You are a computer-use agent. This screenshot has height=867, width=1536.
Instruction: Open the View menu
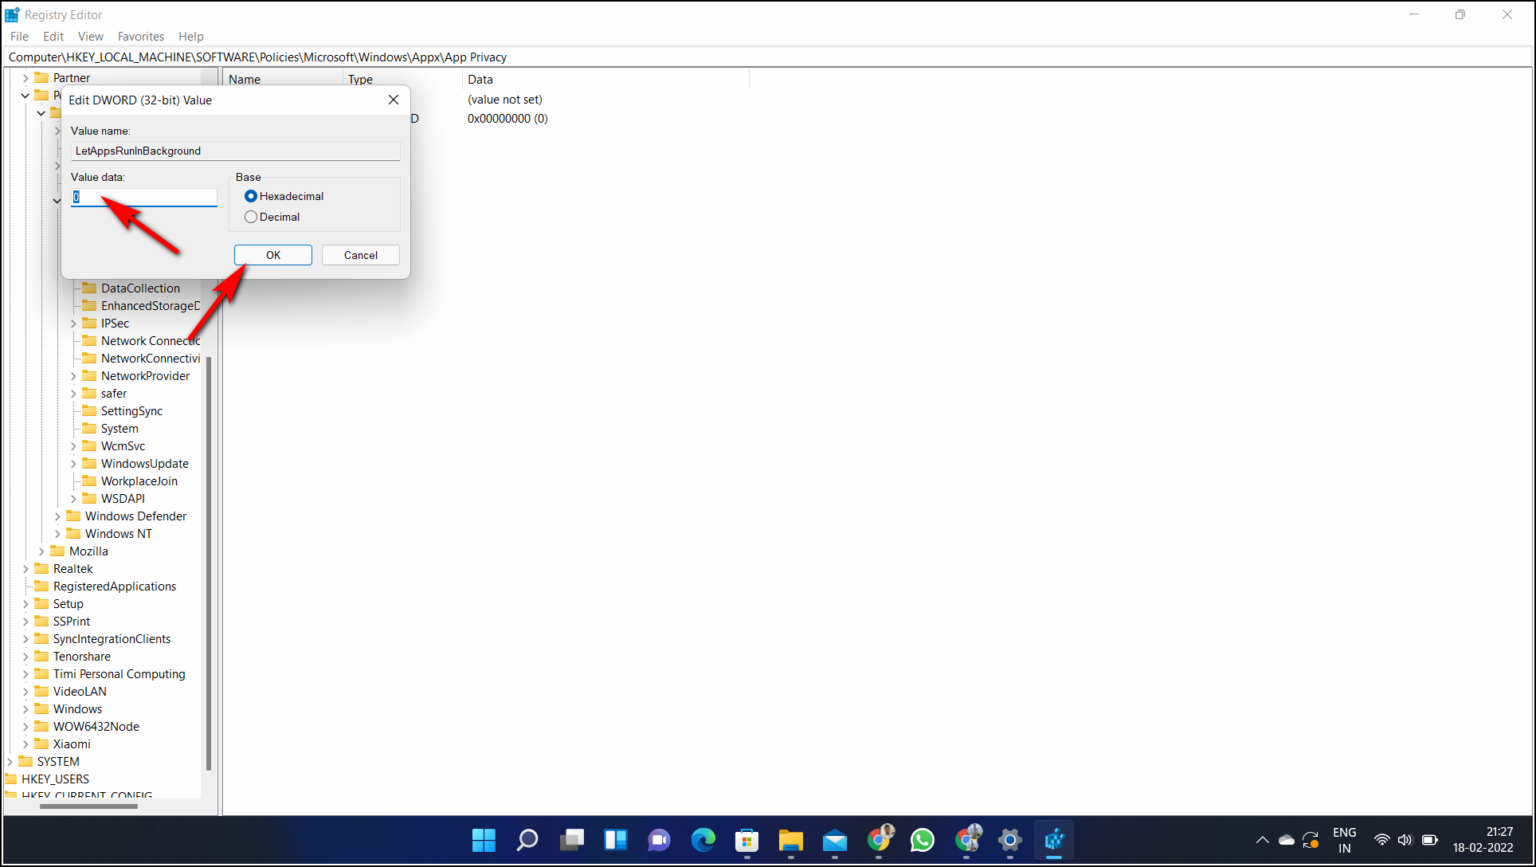click(90, 36)
